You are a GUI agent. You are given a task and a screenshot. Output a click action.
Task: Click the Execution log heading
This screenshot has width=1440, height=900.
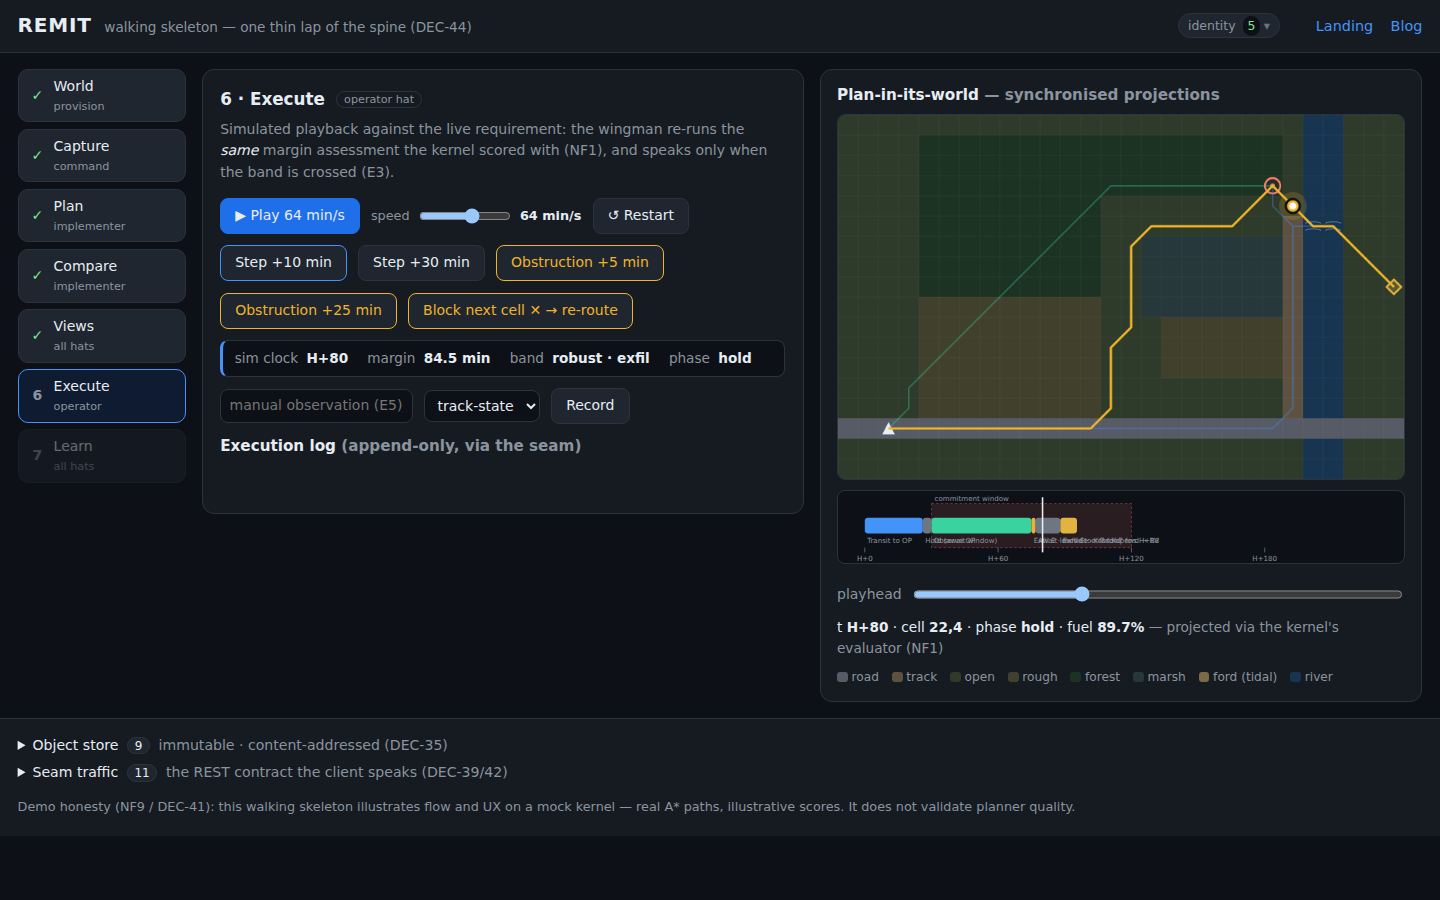pyautogui.click(x=400, y=446)
